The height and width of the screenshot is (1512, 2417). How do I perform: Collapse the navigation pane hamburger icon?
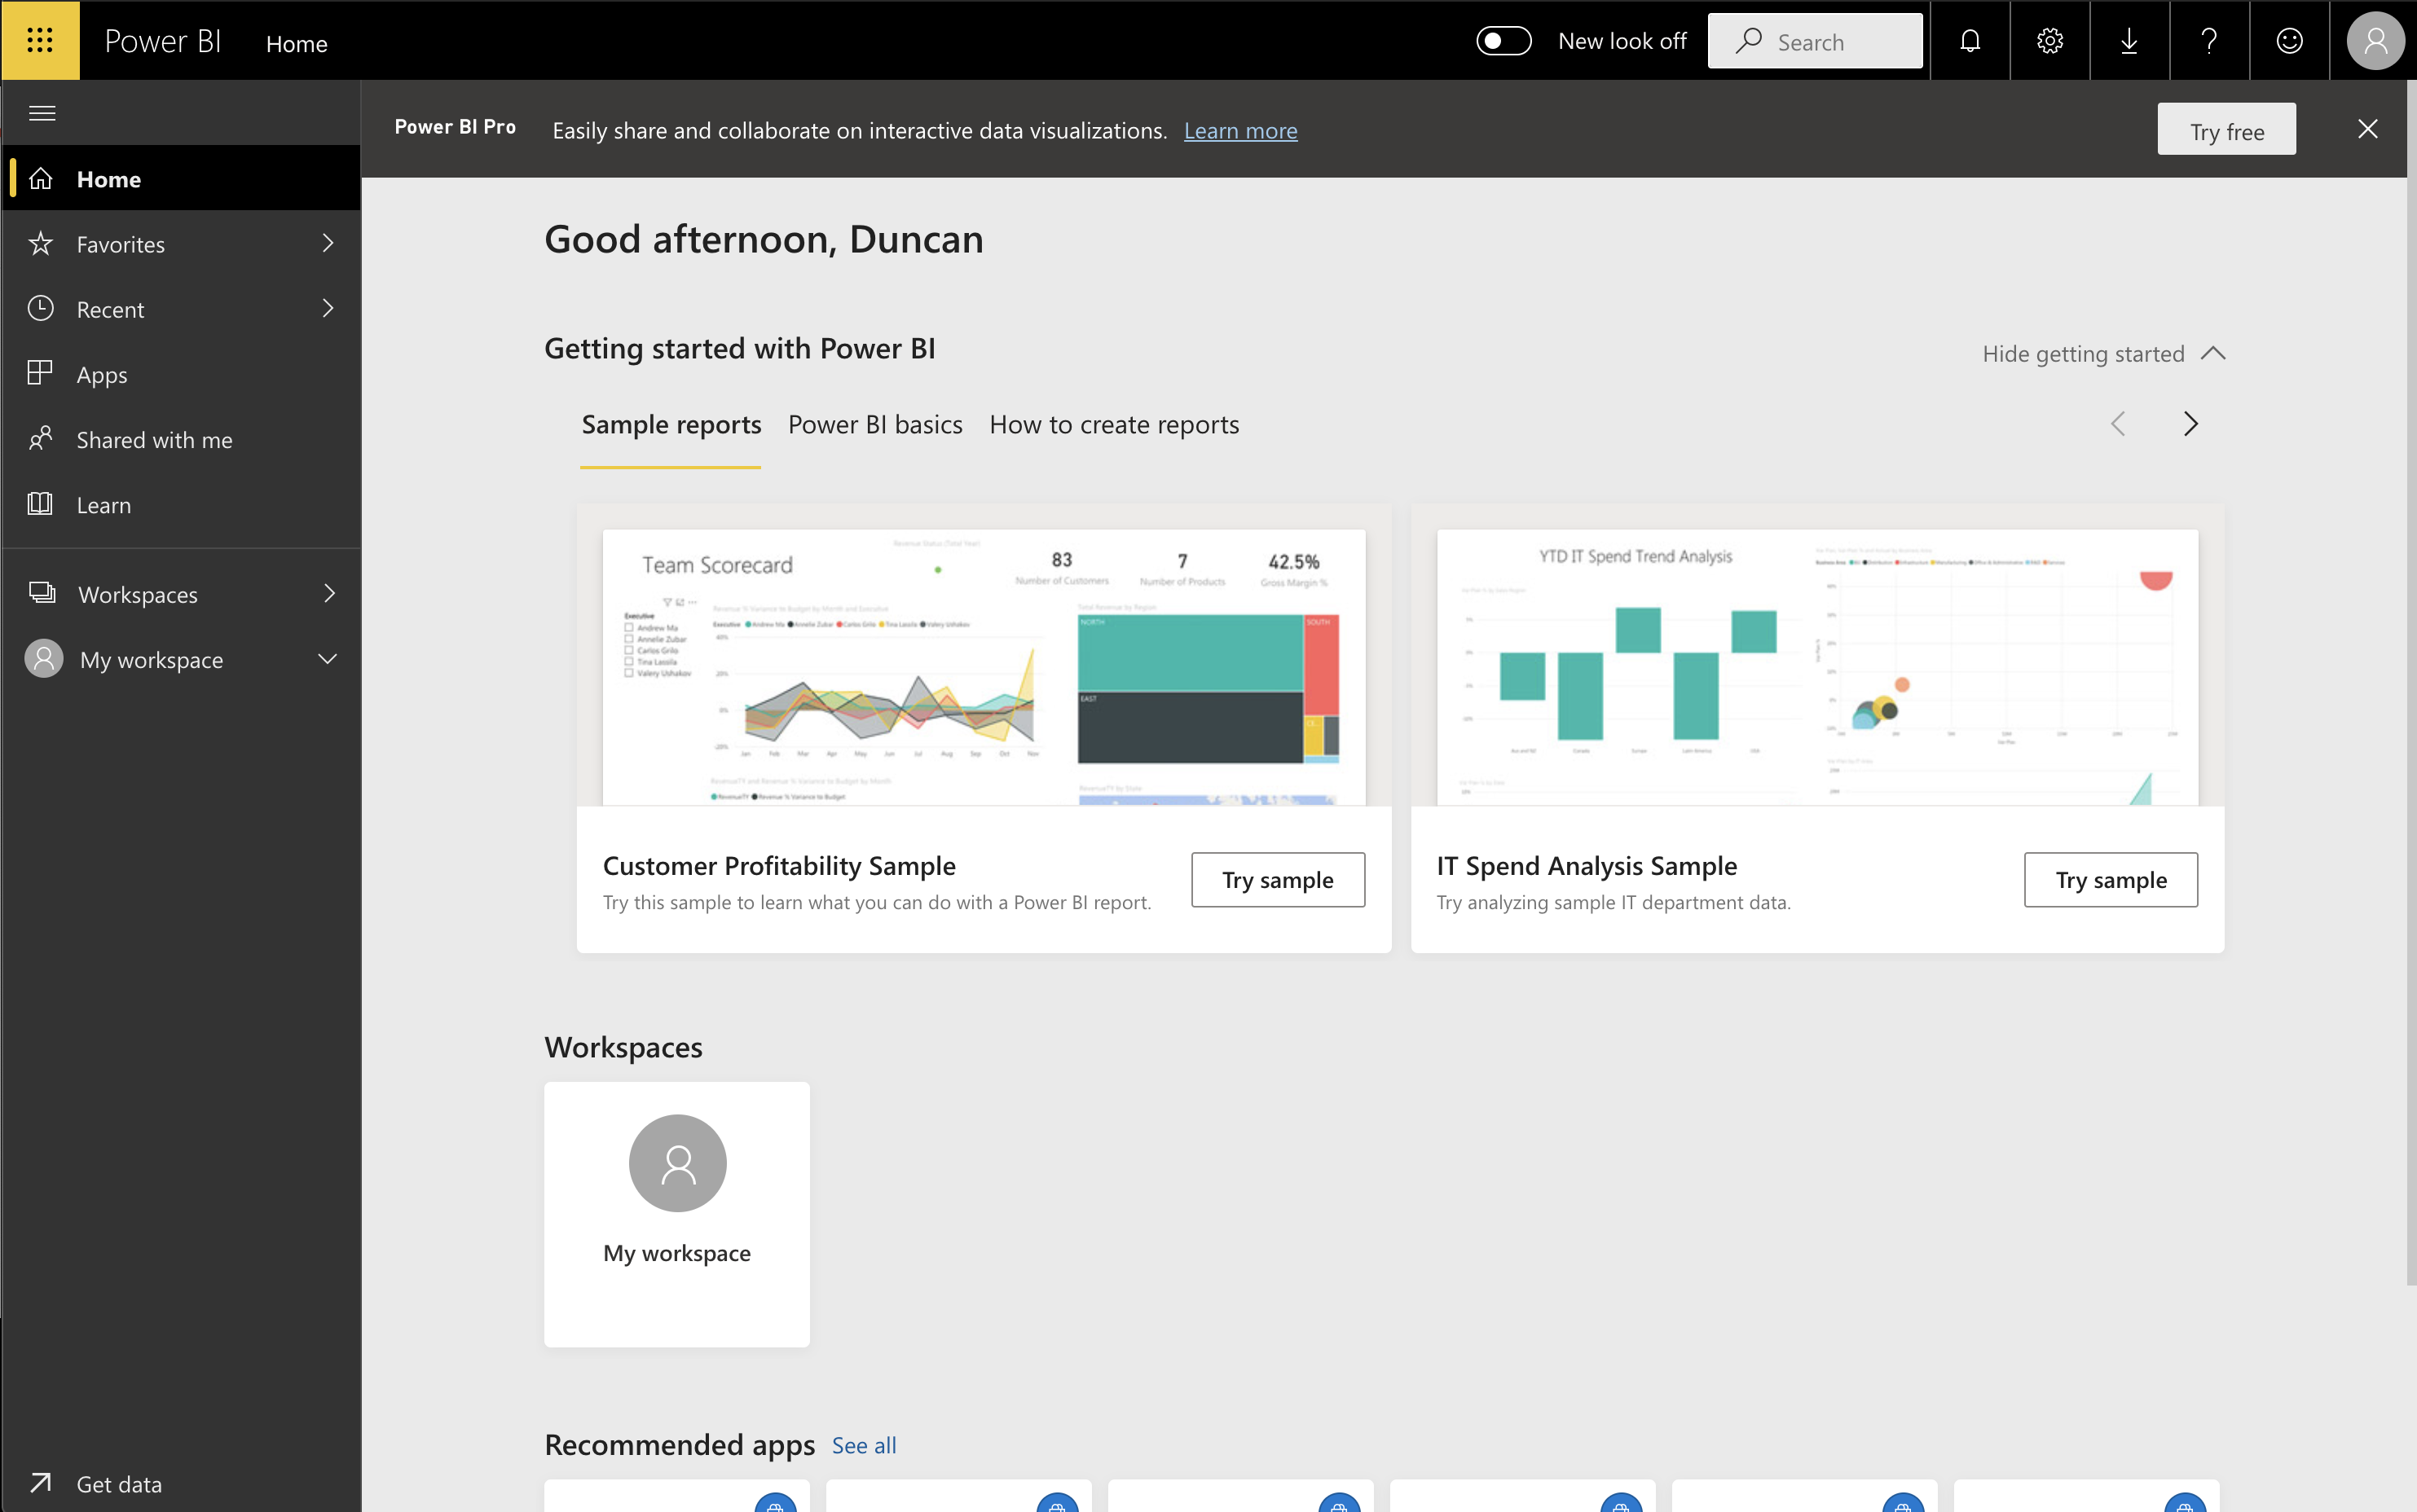[x=42, y=113]
